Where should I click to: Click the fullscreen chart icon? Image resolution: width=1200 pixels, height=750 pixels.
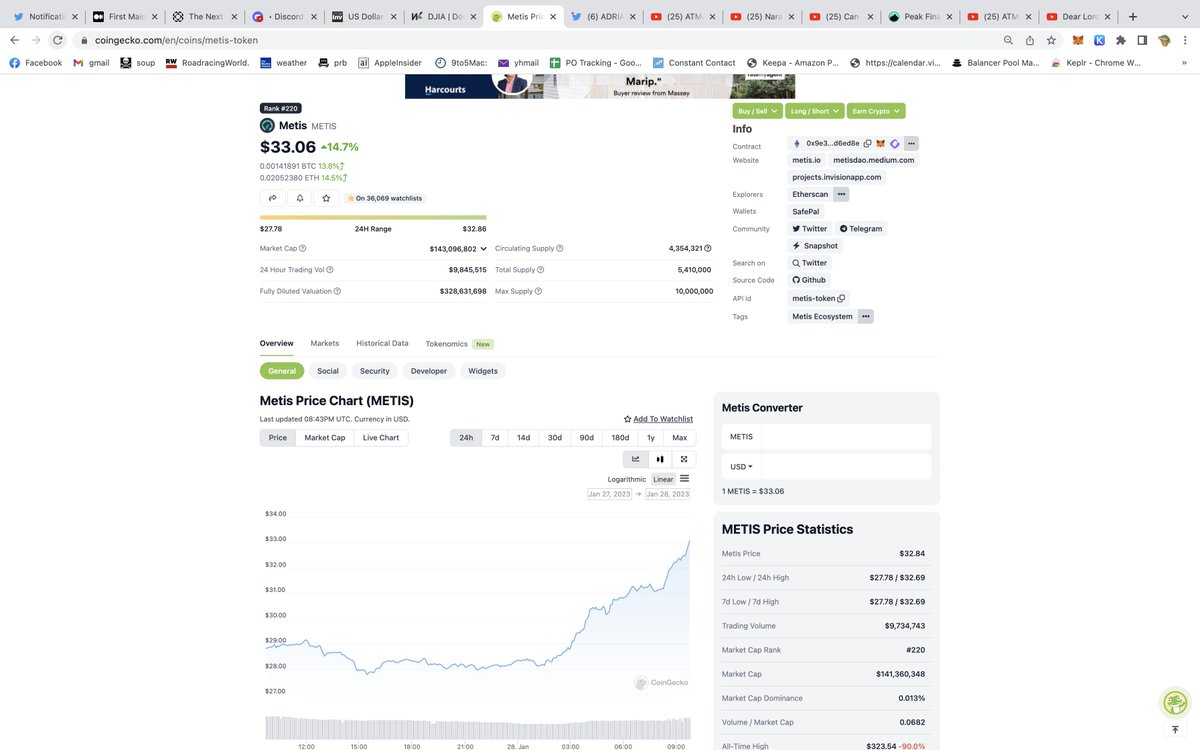684,459
